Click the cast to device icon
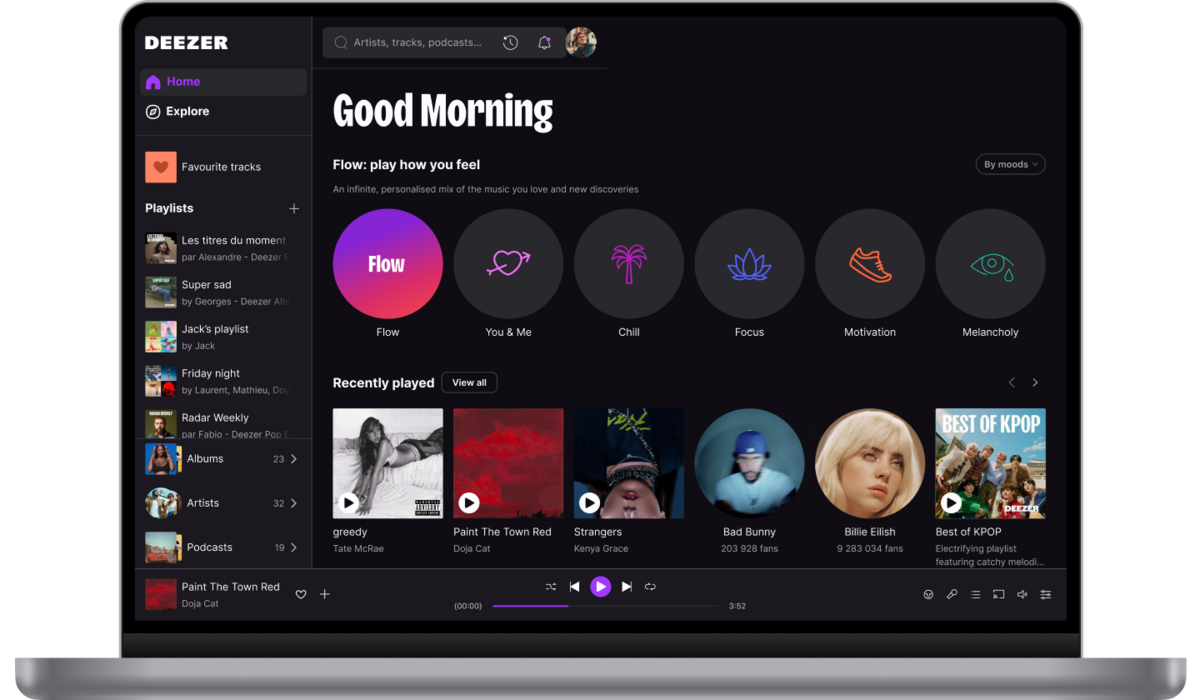 997,594
